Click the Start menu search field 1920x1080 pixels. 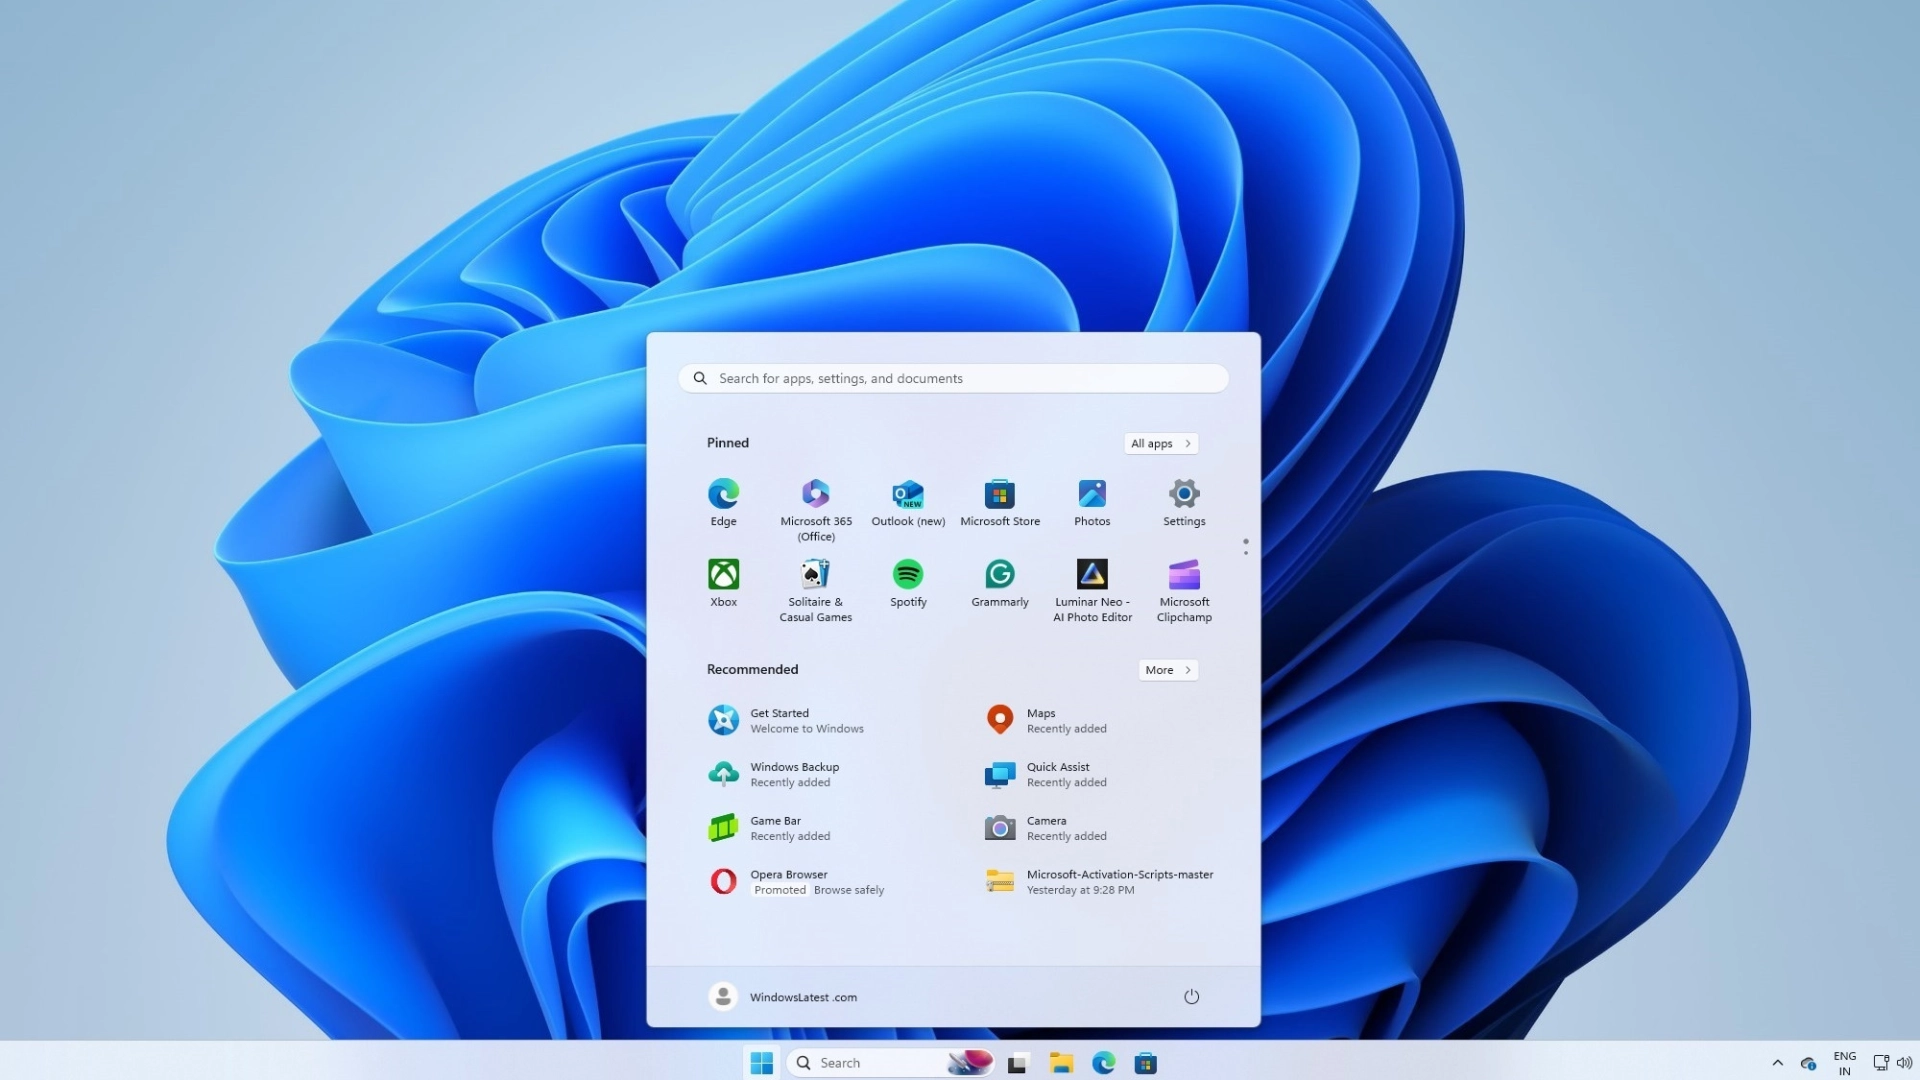pyautogui.click(x=953, y=379)
